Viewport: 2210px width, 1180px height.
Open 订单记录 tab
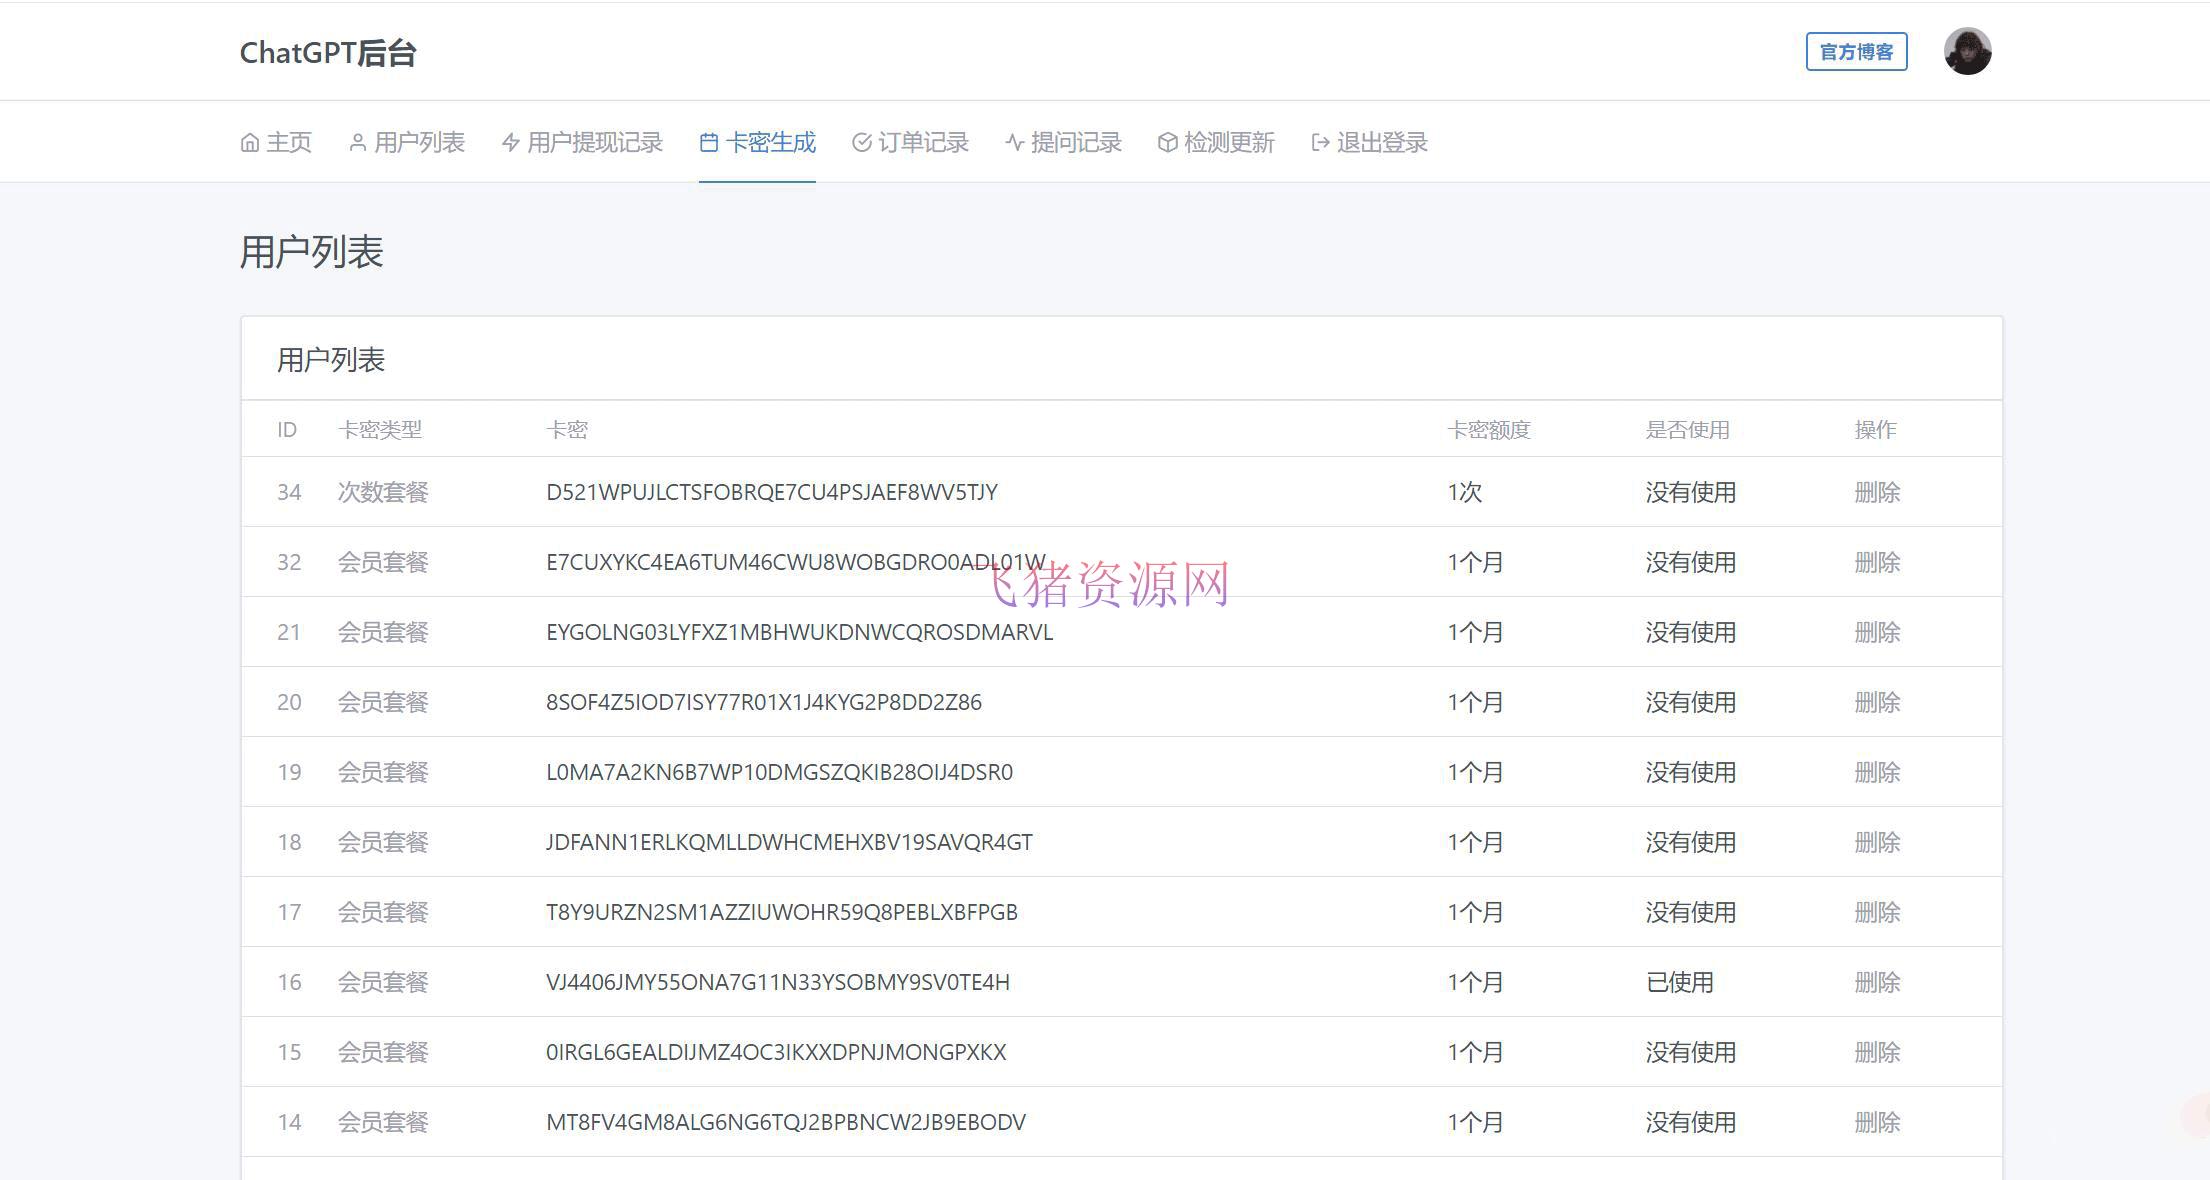click(911, 143)
